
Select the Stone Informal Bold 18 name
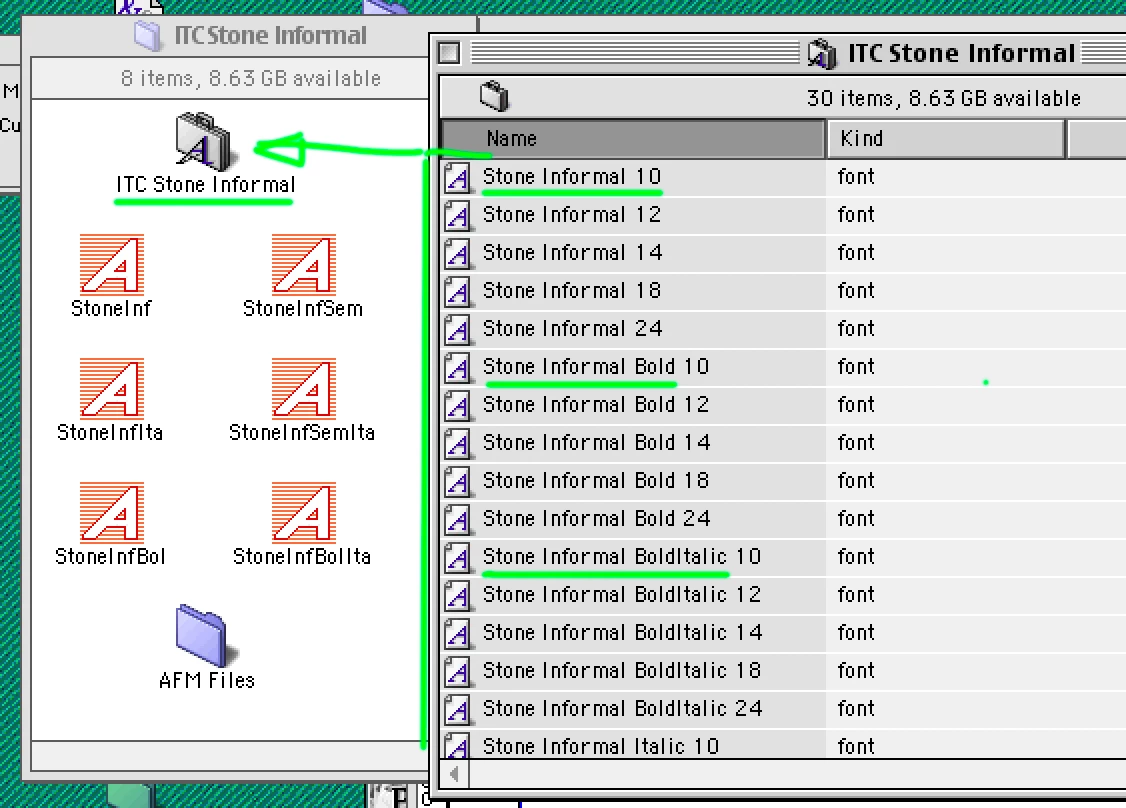tap(596, 481)
